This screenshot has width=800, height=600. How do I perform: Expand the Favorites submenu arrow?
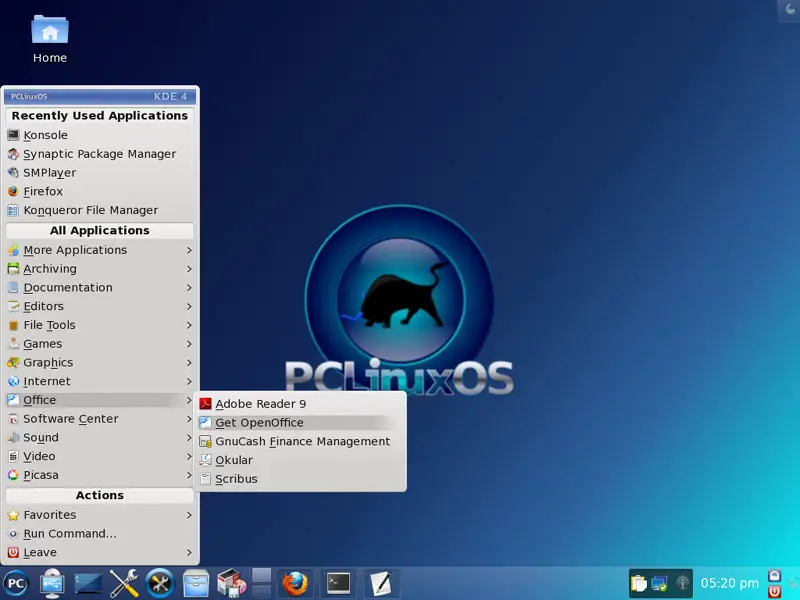pyautogui.click(x=189, y=515)
